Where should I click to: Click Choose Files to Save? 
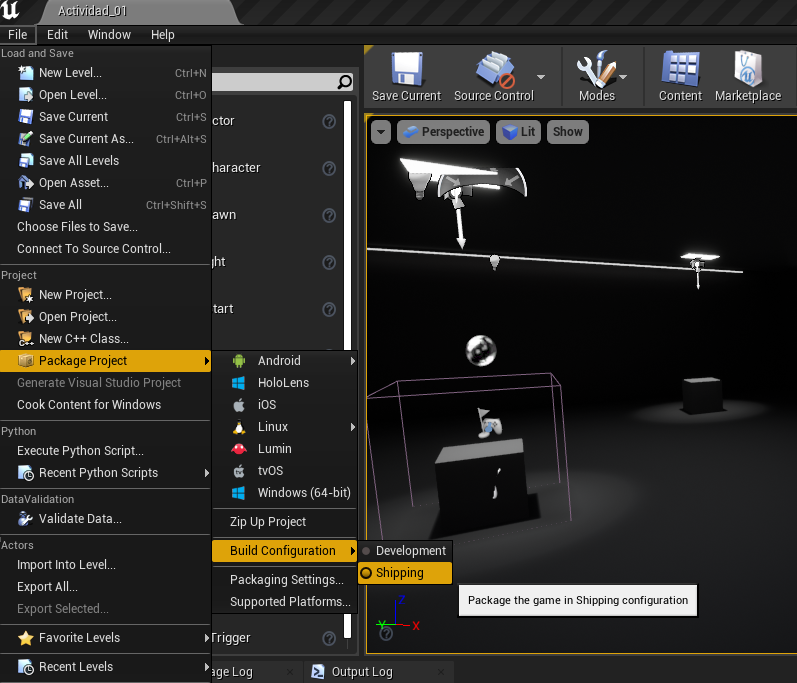(105, 227)
